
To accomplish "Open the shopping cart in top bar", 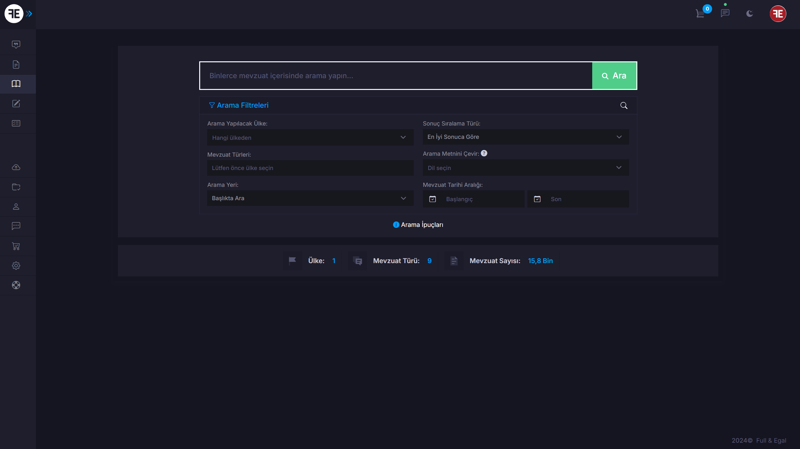I will click(x=700, y=14).
